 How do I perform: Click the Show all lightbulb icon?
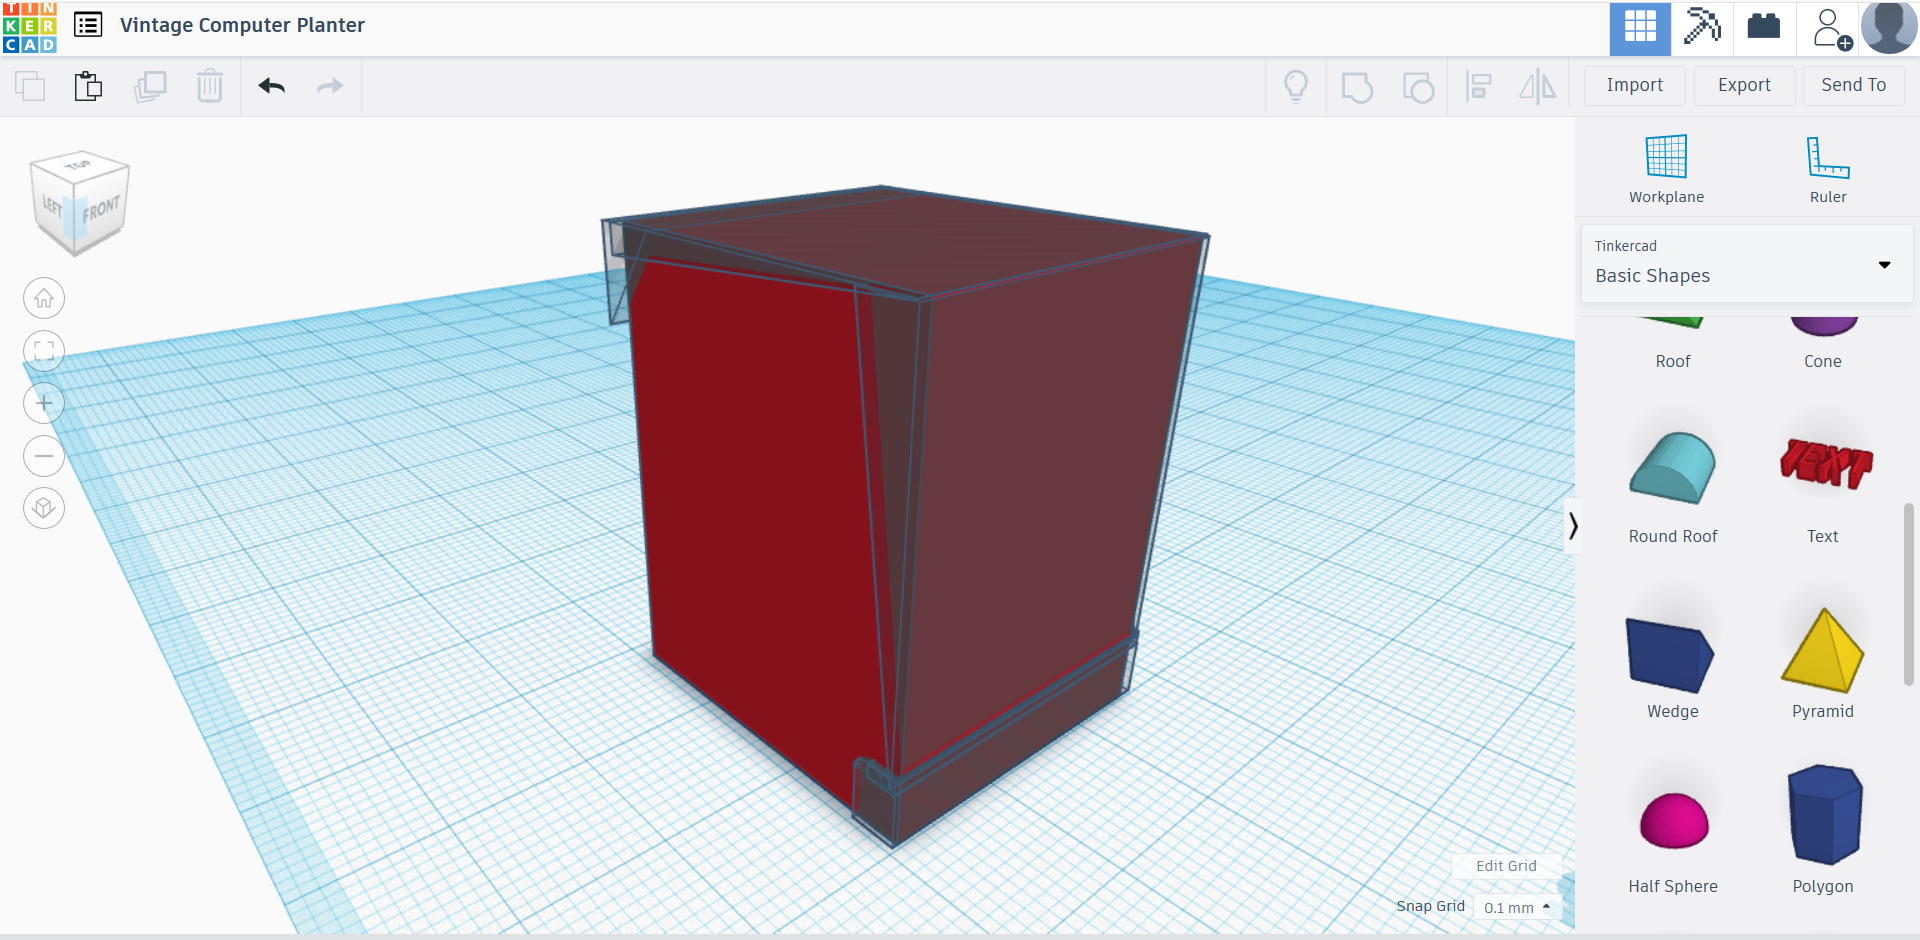click(1296, 87)
